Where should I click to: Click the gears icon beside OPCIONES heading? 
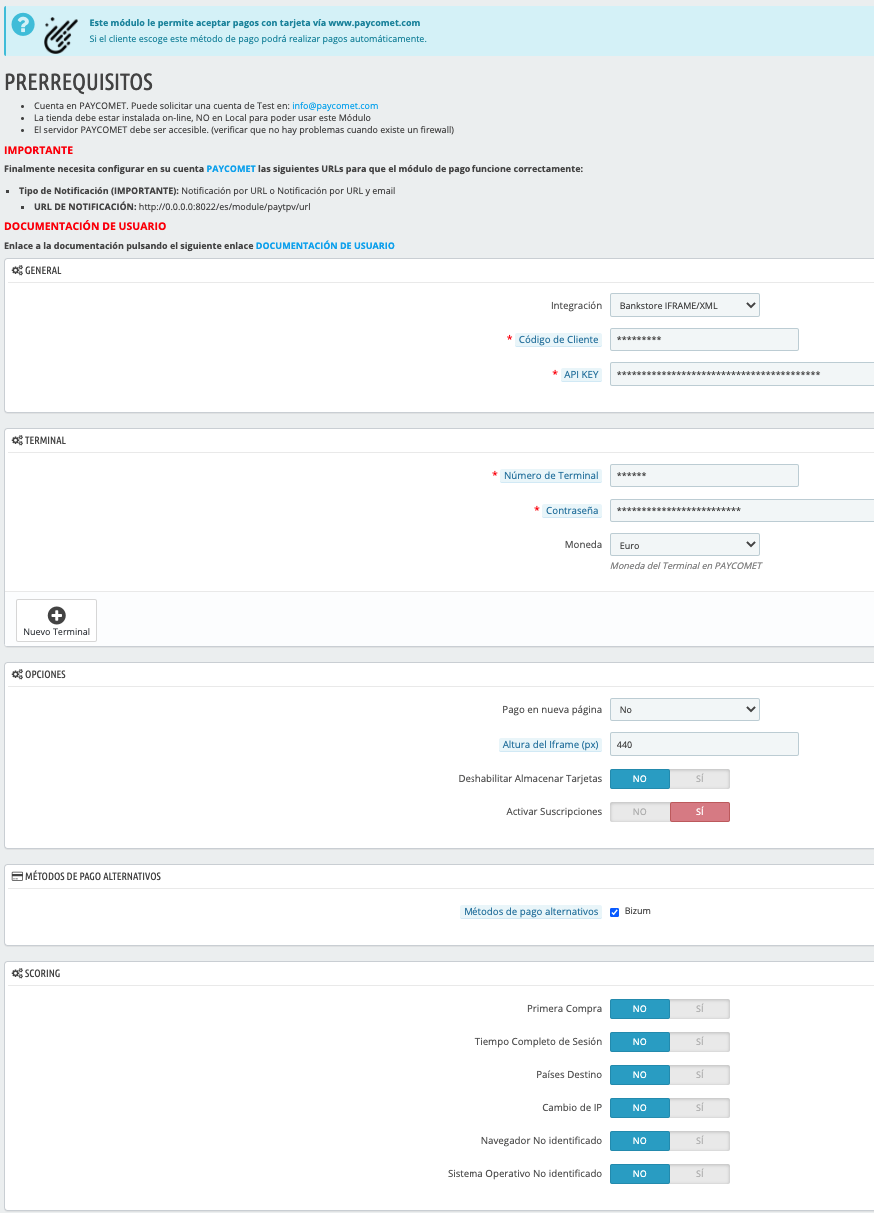pos(17,675)
